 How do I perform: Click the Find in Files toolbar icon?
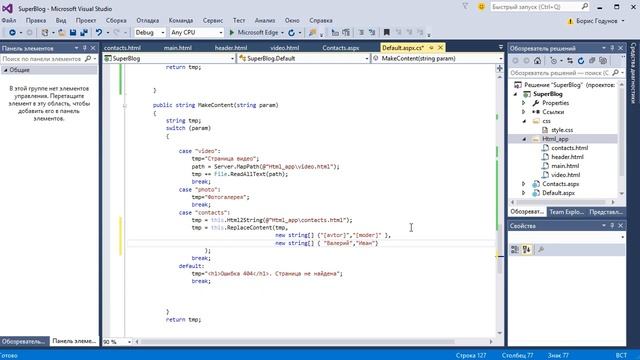[313, 32]
